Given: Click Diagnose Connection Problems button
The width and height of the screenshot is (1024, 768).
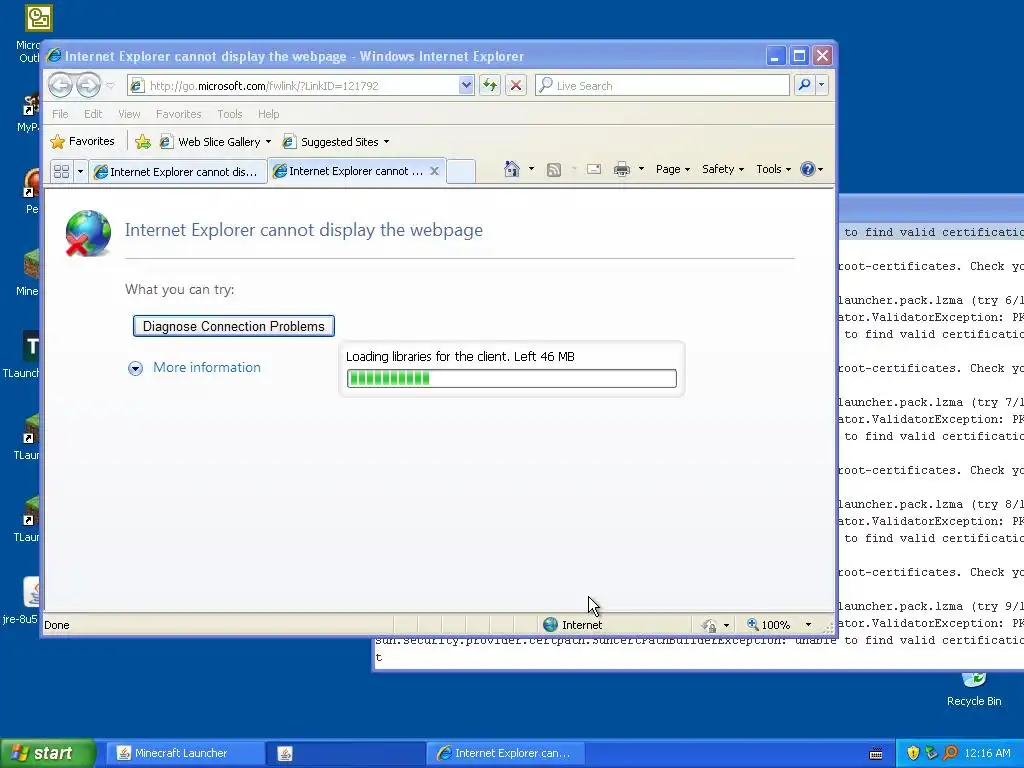Looking at the screenshot, I should tap(234, 326).
